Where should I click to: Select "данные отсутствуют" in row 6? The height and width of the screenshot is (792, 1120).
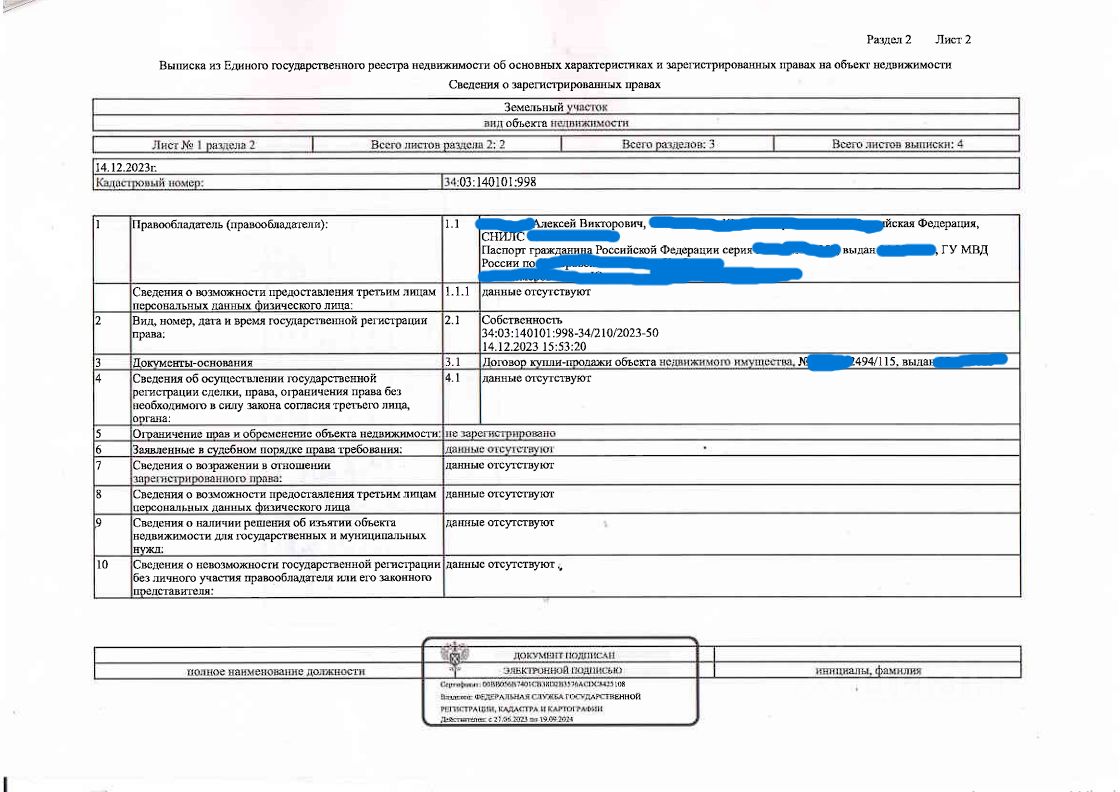coord(499,450)
